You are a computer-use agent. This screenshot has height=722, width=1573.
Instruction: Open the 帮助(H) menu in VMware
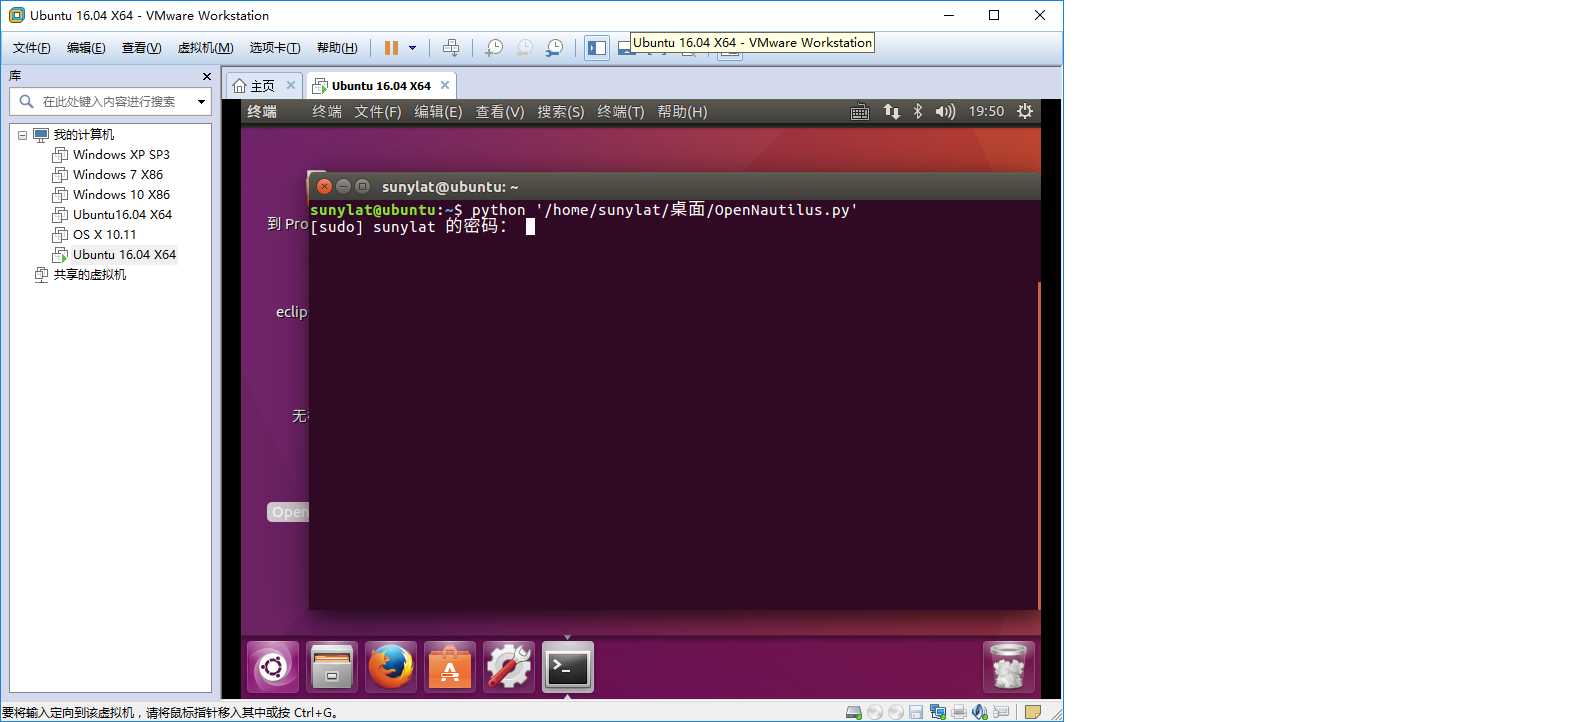(337, 48)
